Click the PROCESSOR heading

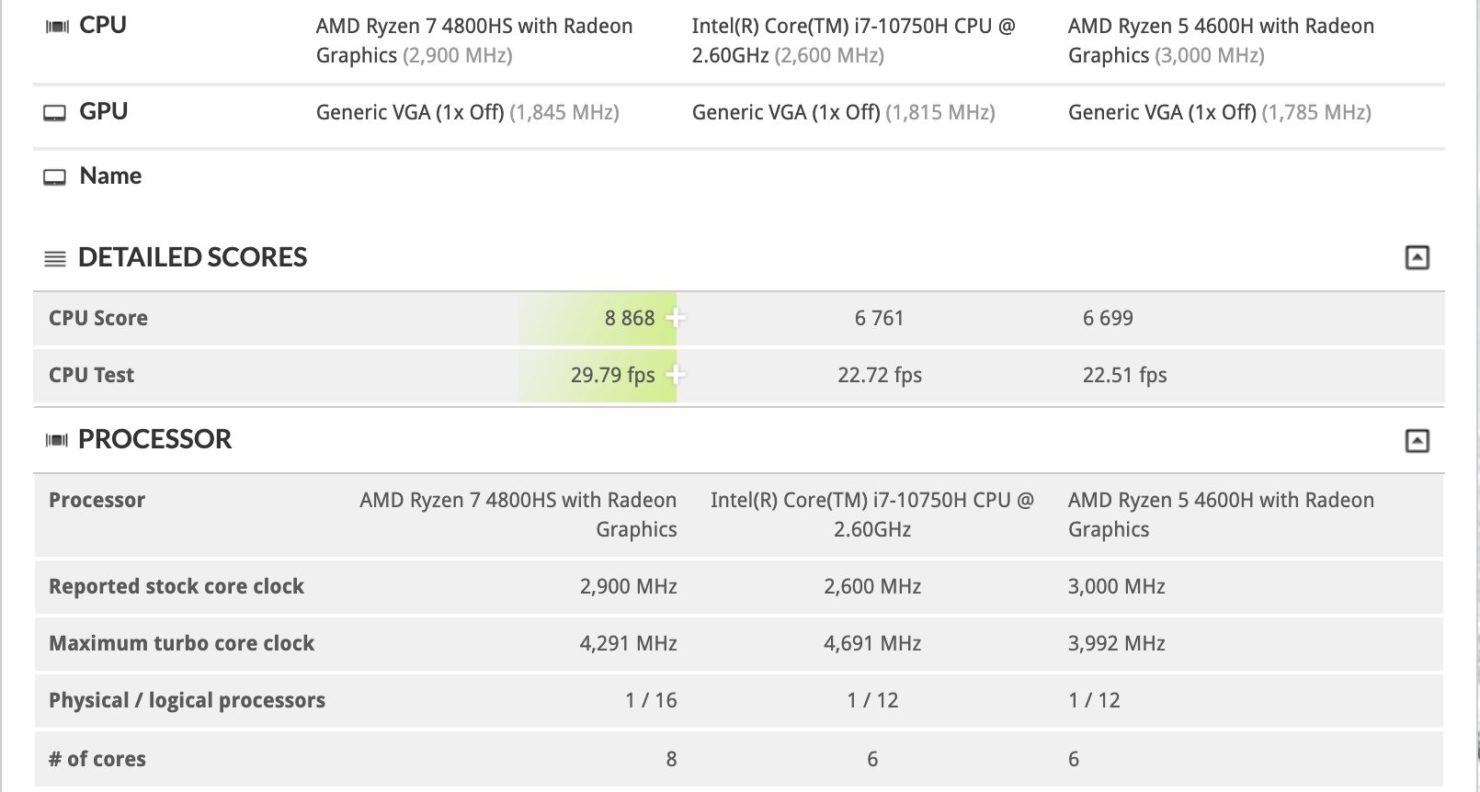155,439
